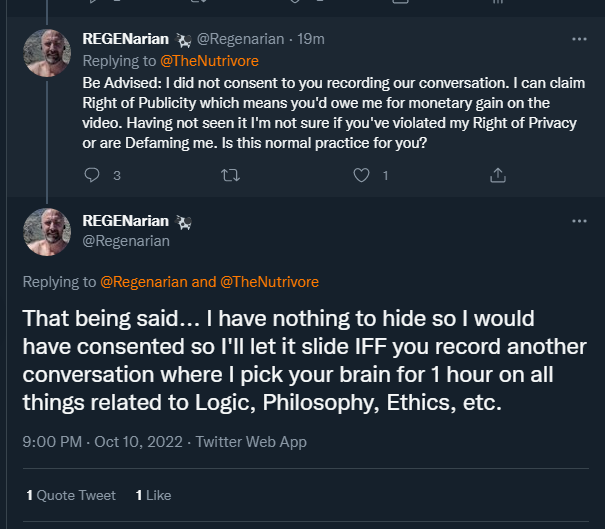The image size is (605, 529).
Task: Open the @TheNutrivore link in the main tweet's reply line
Action: [x=269, y=282]
